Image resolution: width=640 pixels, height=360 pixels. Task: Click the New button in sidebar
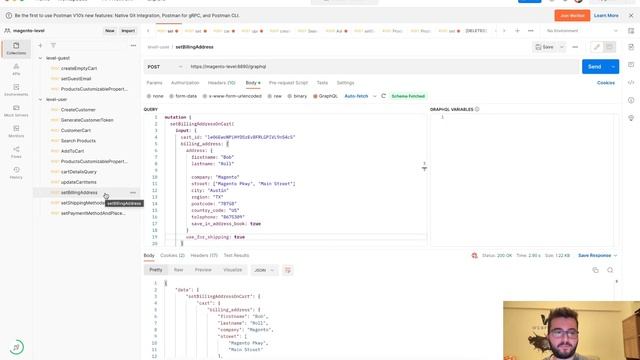110,31
